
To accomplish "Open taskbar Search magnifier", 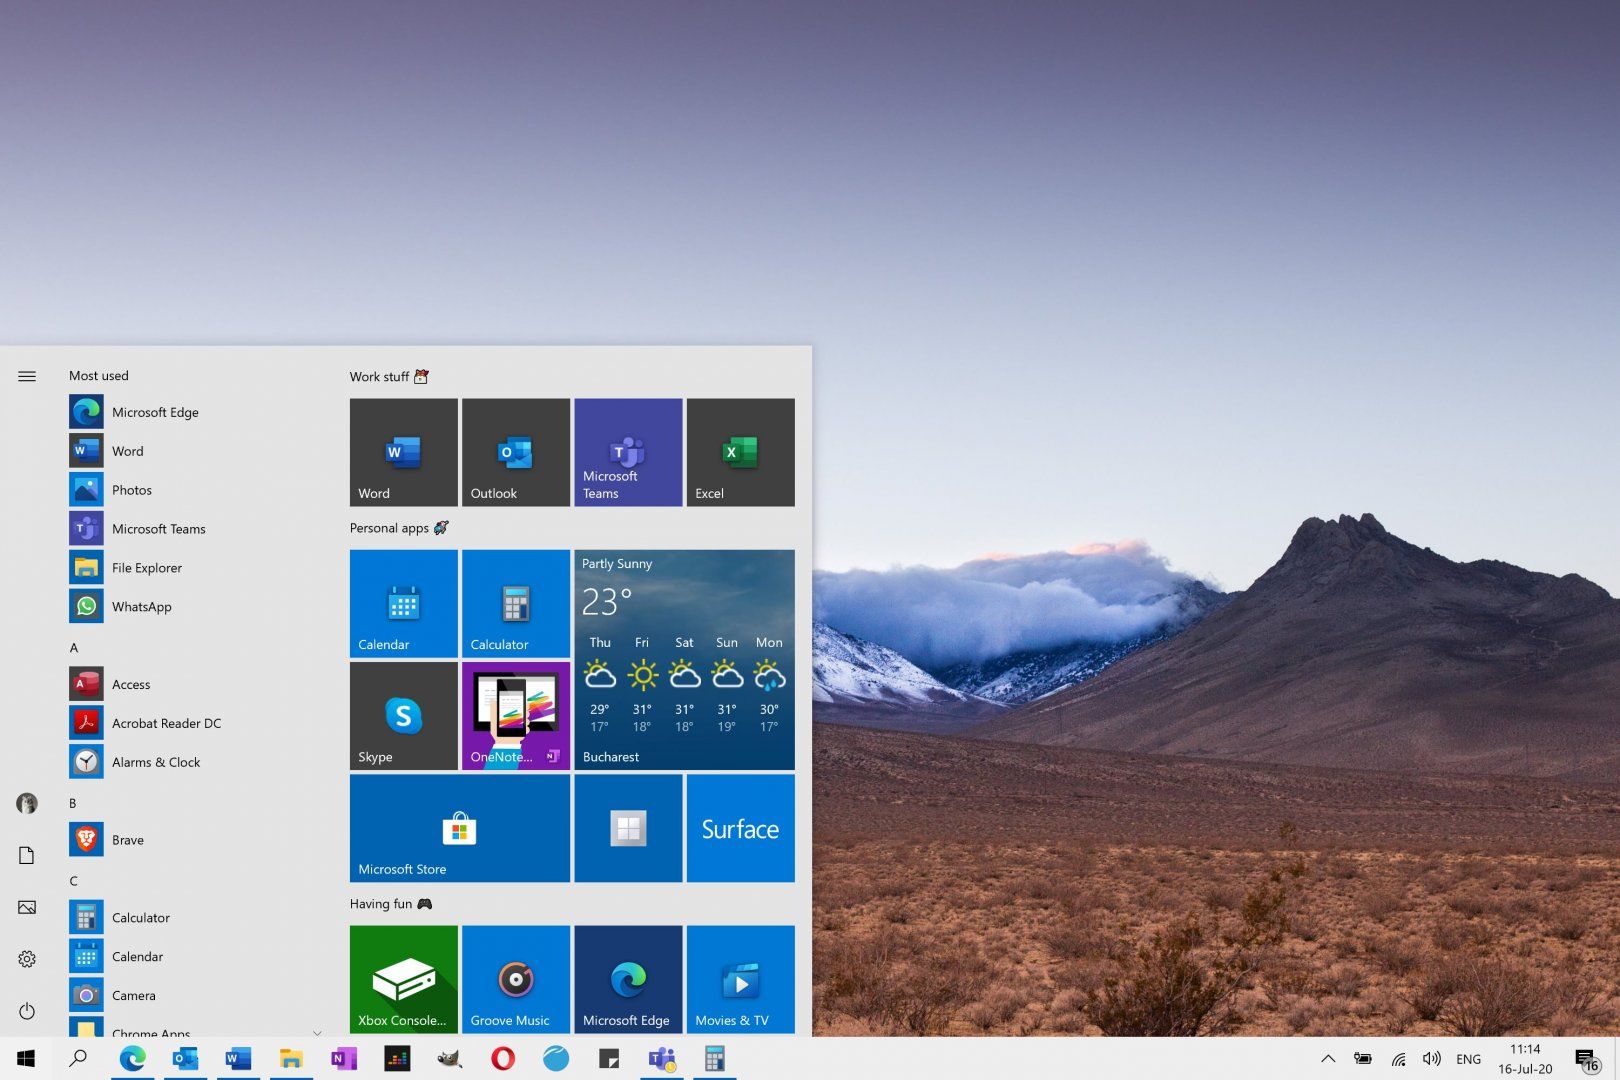I will (x=78, y=1058).
